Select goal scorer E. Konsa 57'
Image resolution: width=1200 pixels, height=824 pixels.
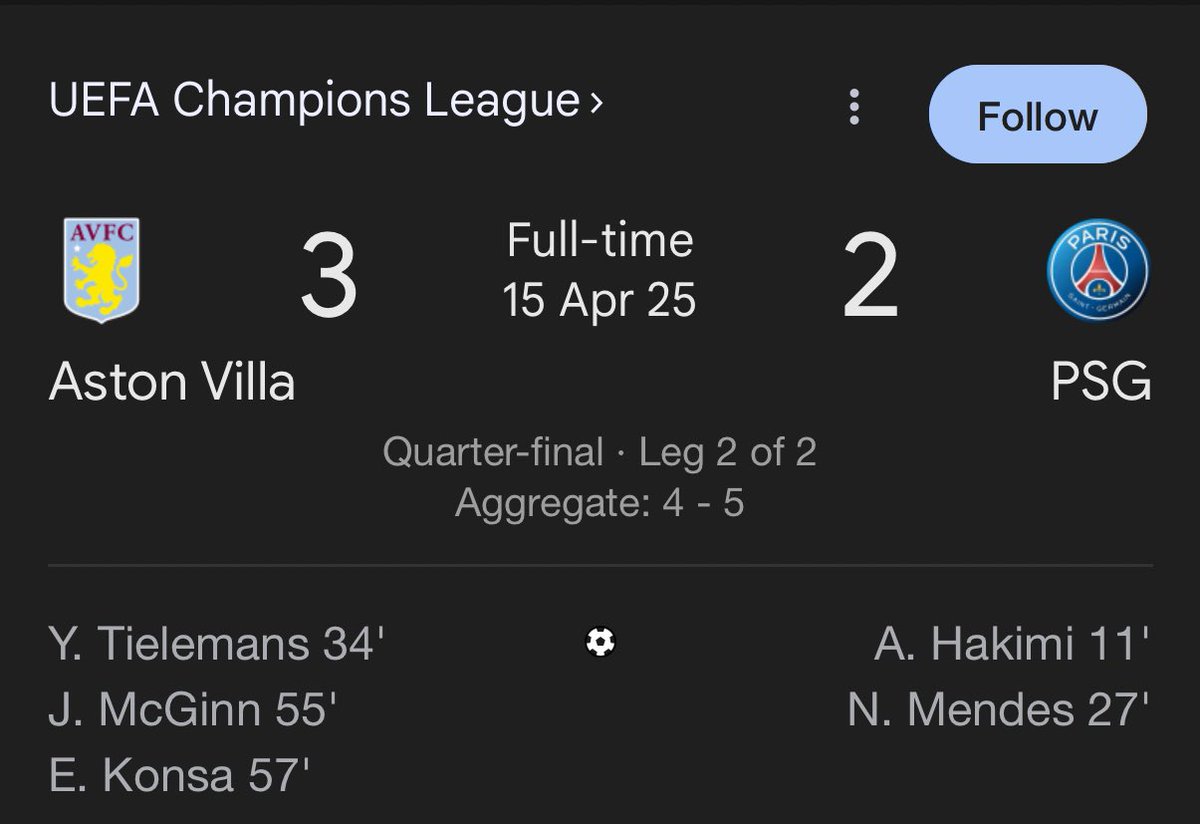[180, 775]
